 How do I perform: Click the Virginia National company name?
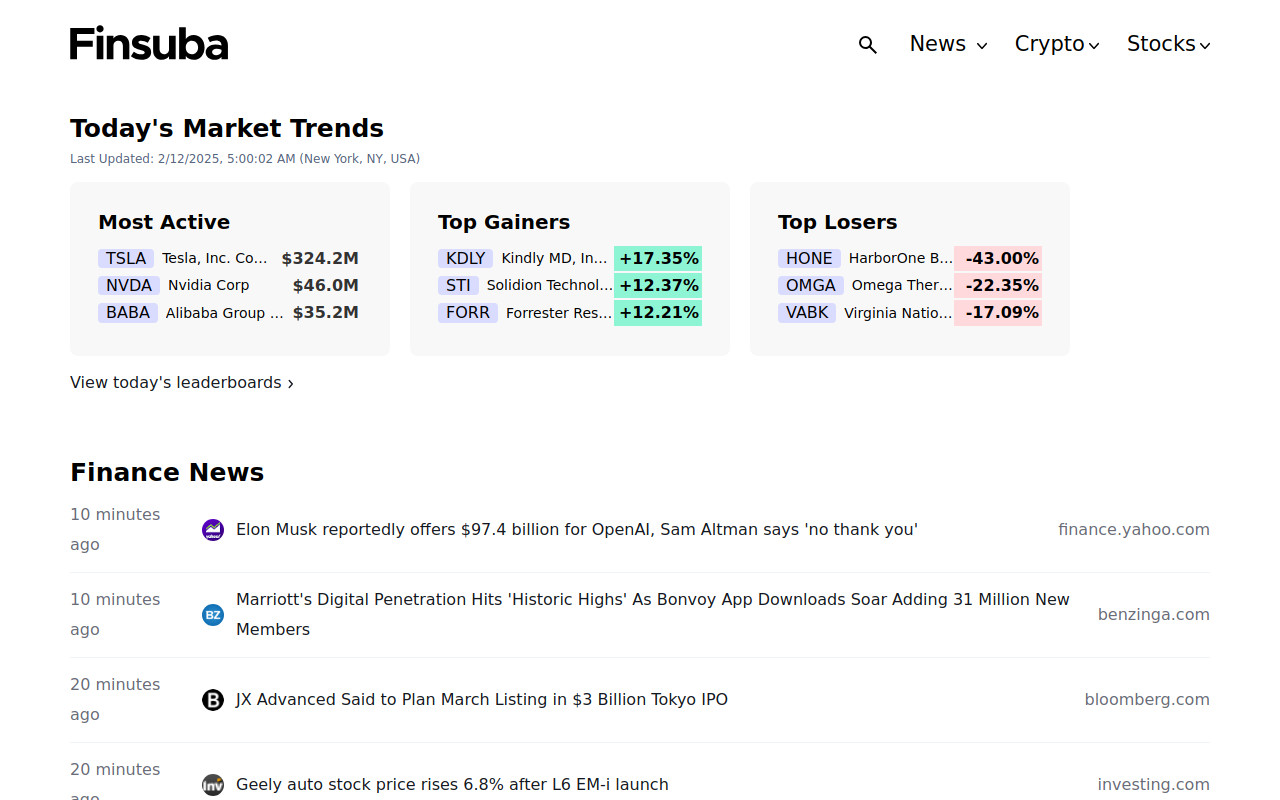(x=899, y=312)
